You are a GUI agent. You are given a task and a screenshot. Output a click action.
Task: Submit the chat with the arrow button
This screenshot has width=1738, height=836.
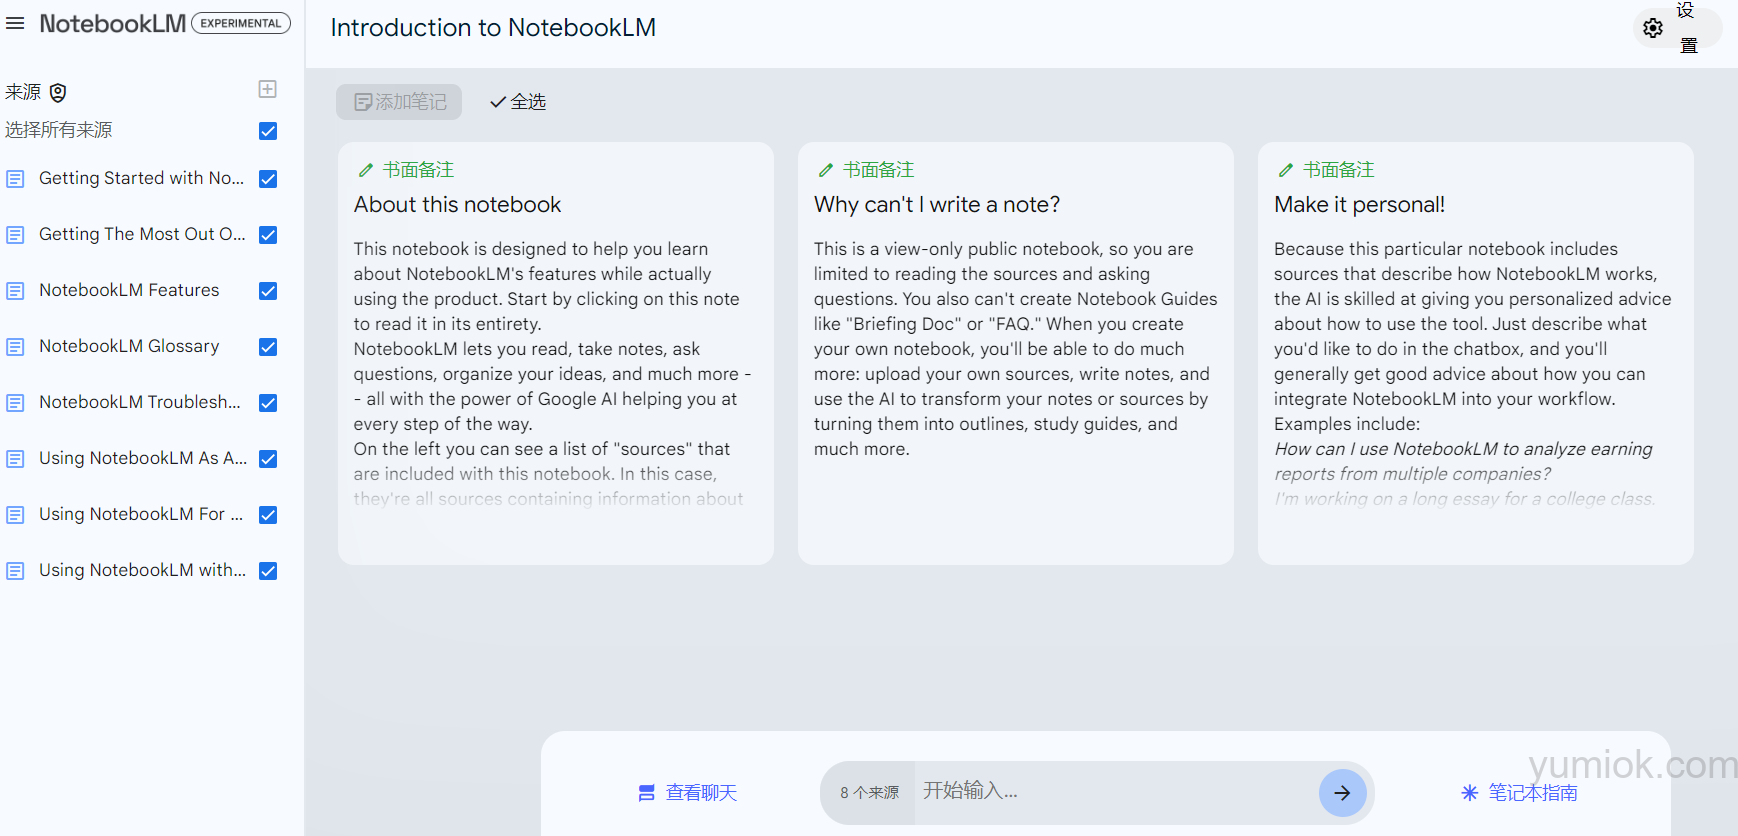point(1343,793)
